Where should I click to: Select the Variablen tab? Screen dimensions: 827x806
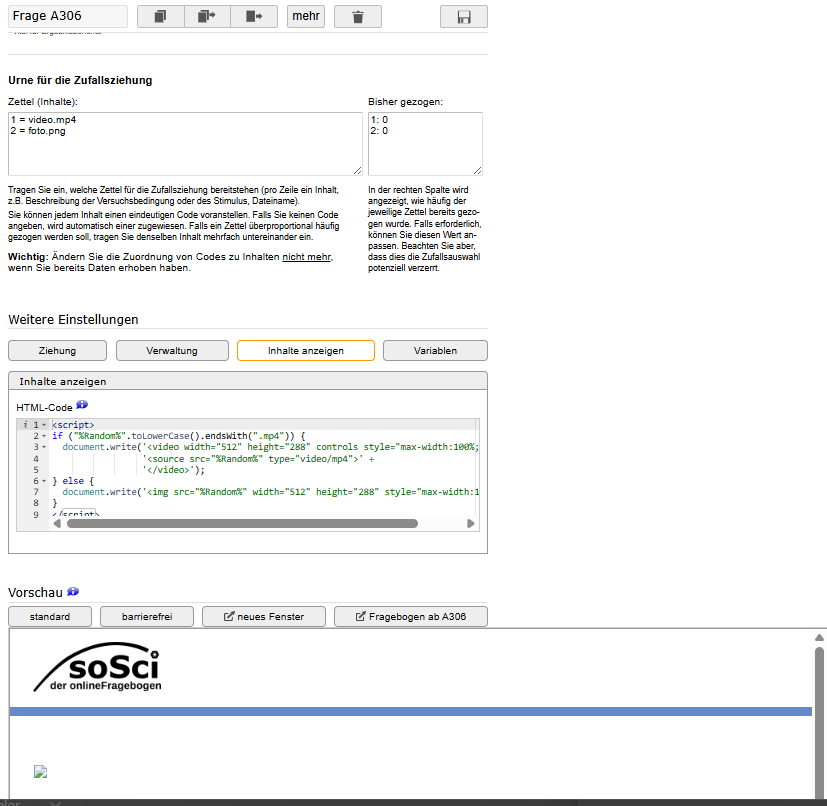point(435,351)
